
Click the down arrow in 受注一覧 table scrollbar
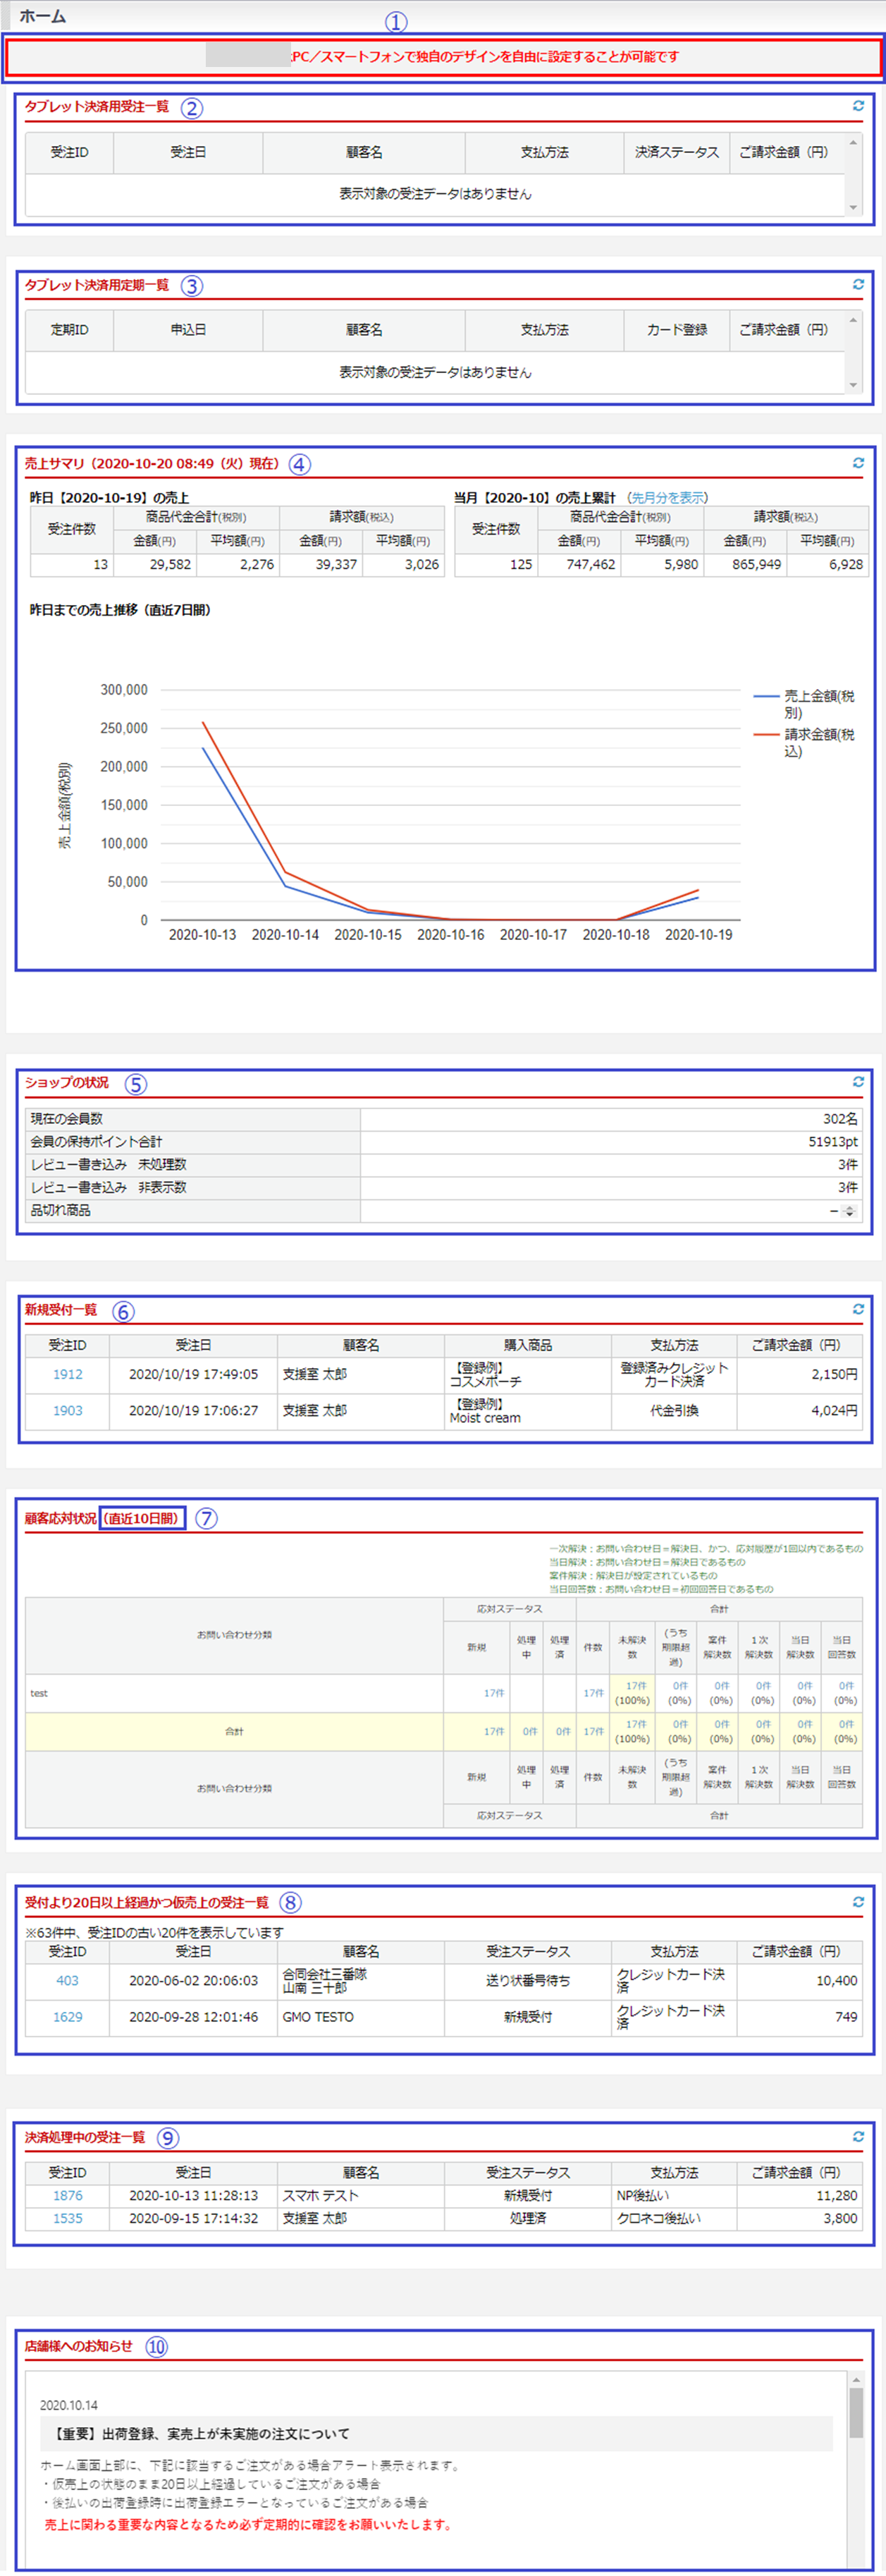pos(853,208)
